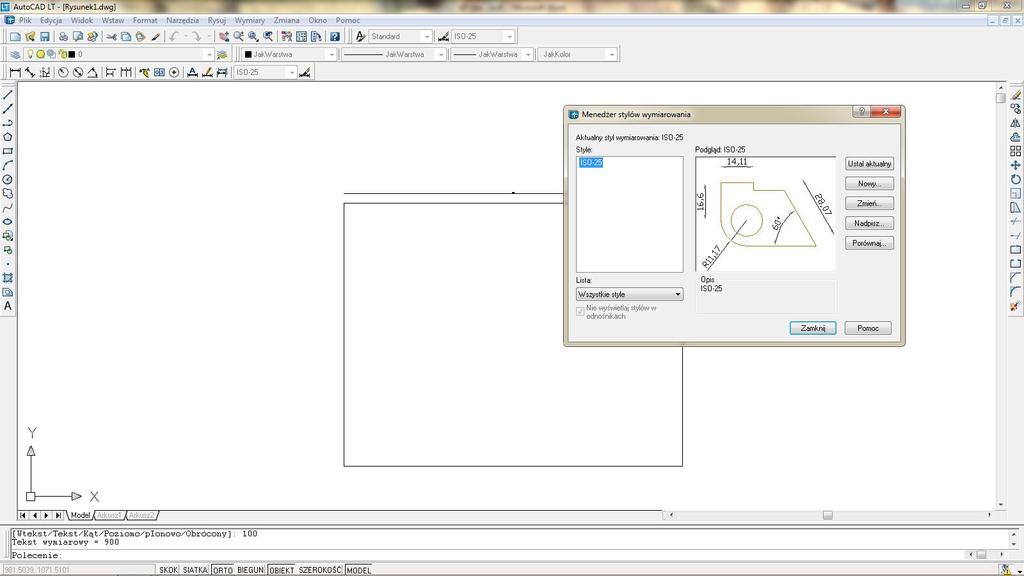Image resolution: width=1024 pixels, height=576 pixels.
Task: Select the Arc draw tool
Action: [8, 165]
